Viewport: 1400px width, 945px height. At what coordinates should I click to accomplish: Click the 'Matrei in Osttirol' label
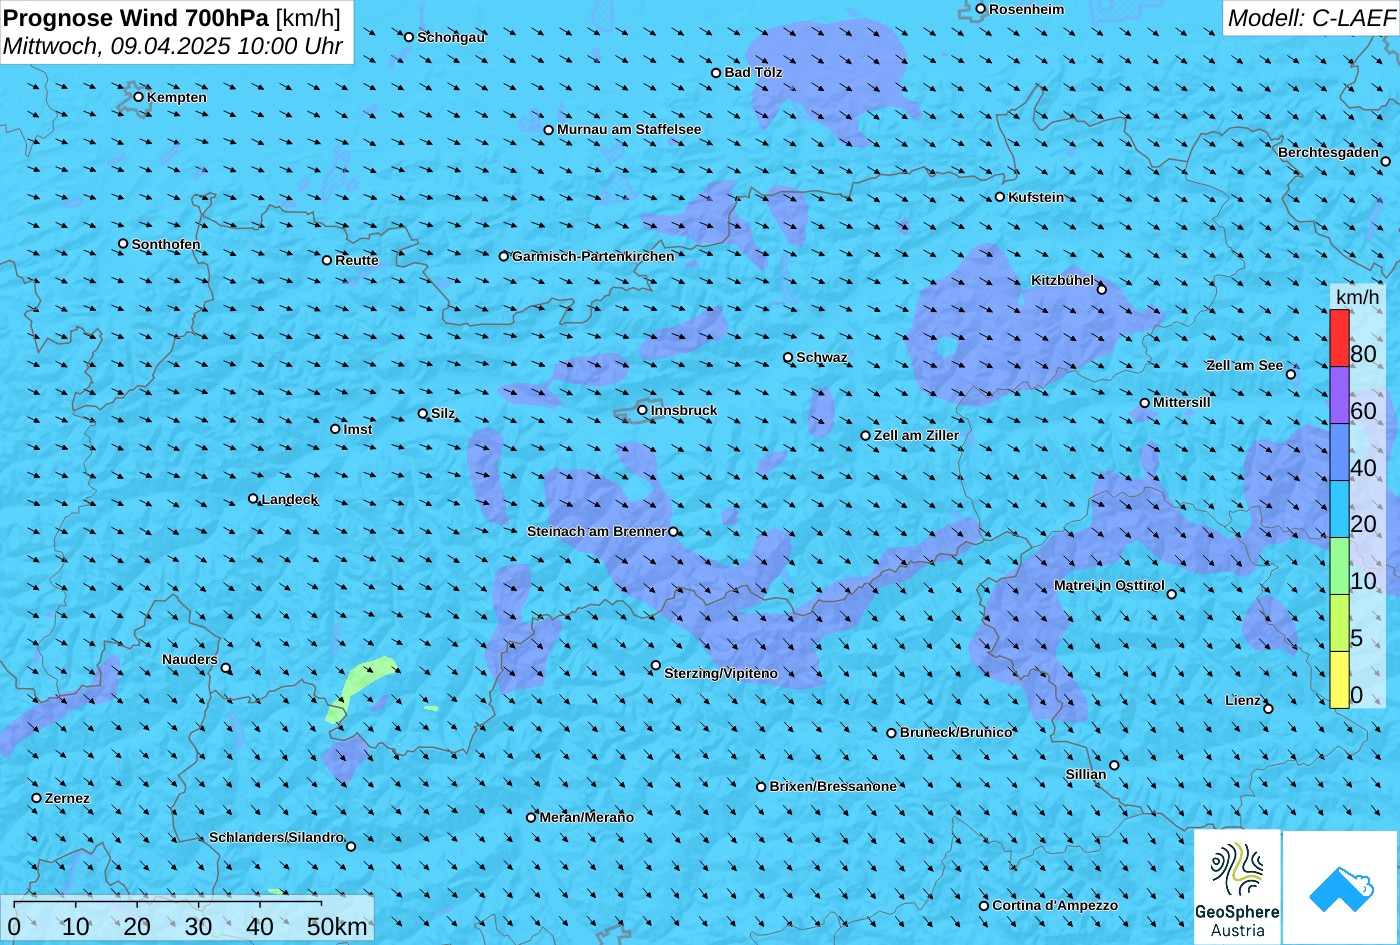(x=1109, y=586)
